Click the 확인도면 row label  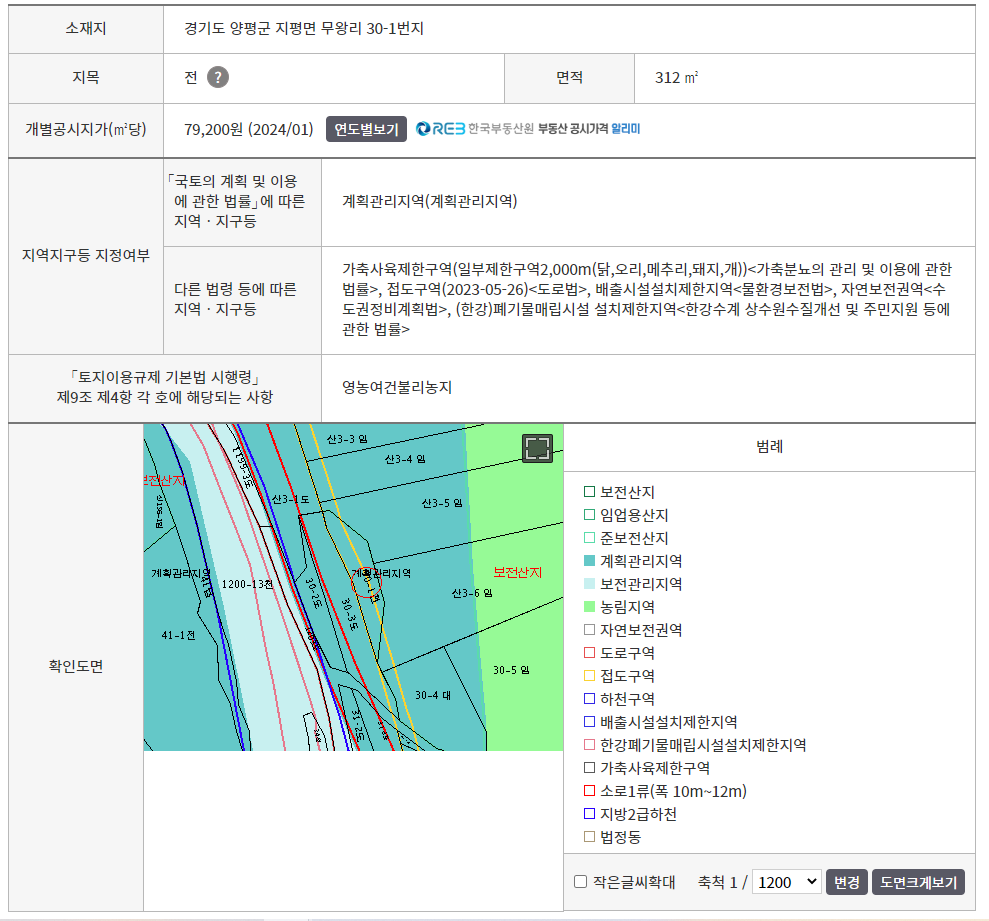[x=76, y=667]
